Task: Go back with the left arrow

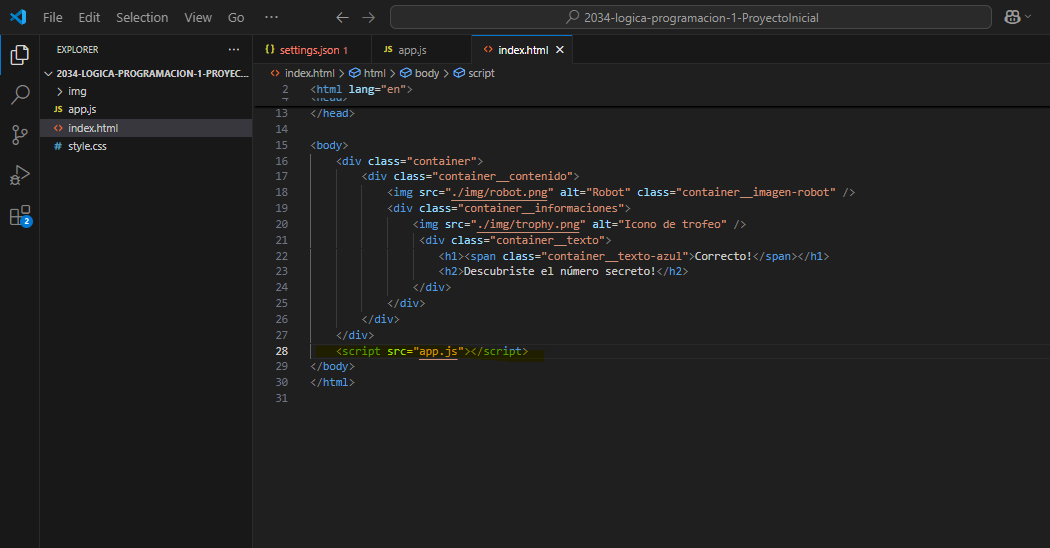Action: point(342,17)
